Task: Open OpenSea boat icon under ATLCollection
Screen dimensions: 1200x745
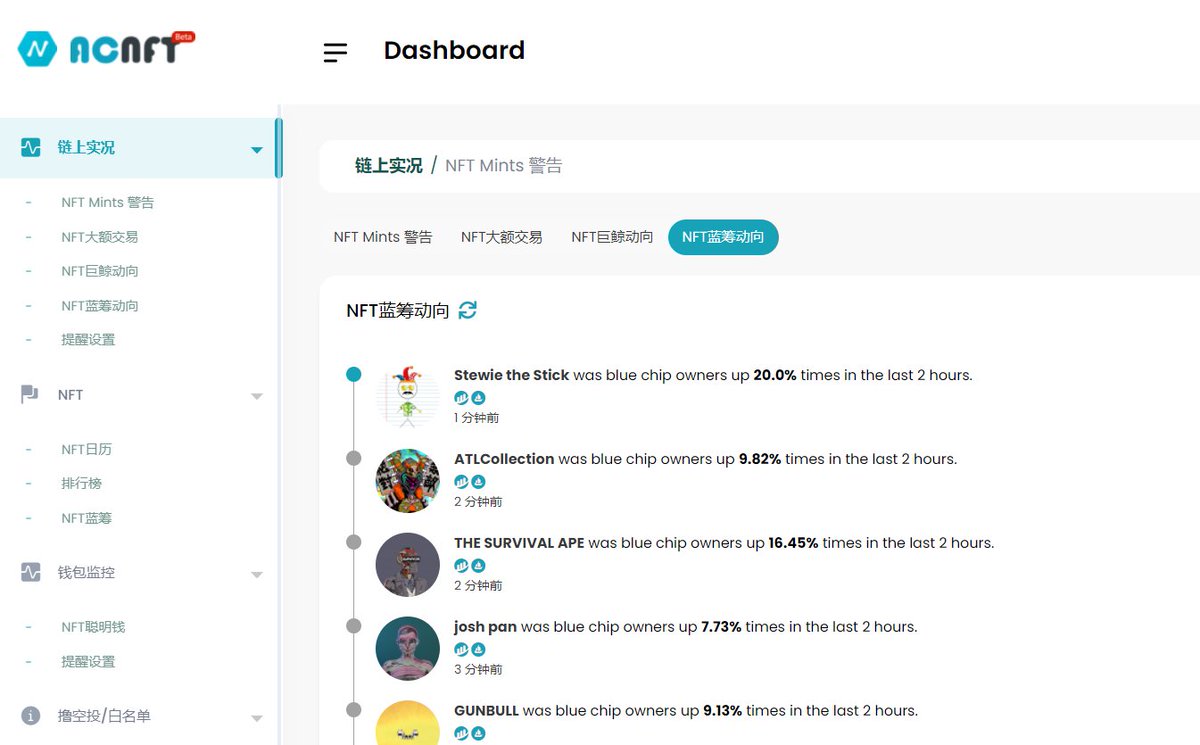Action: (478, 482)
